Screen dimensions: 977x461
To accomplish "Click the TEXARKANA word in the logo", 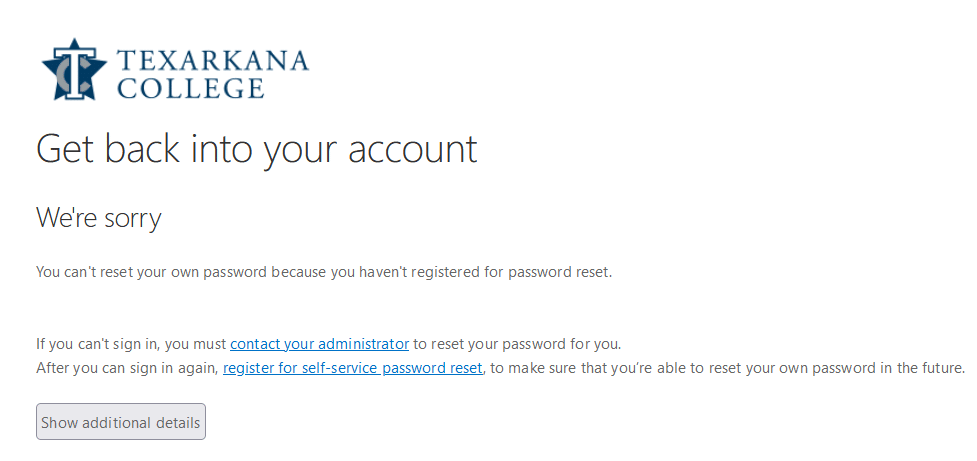I will [x=212, y=61].
